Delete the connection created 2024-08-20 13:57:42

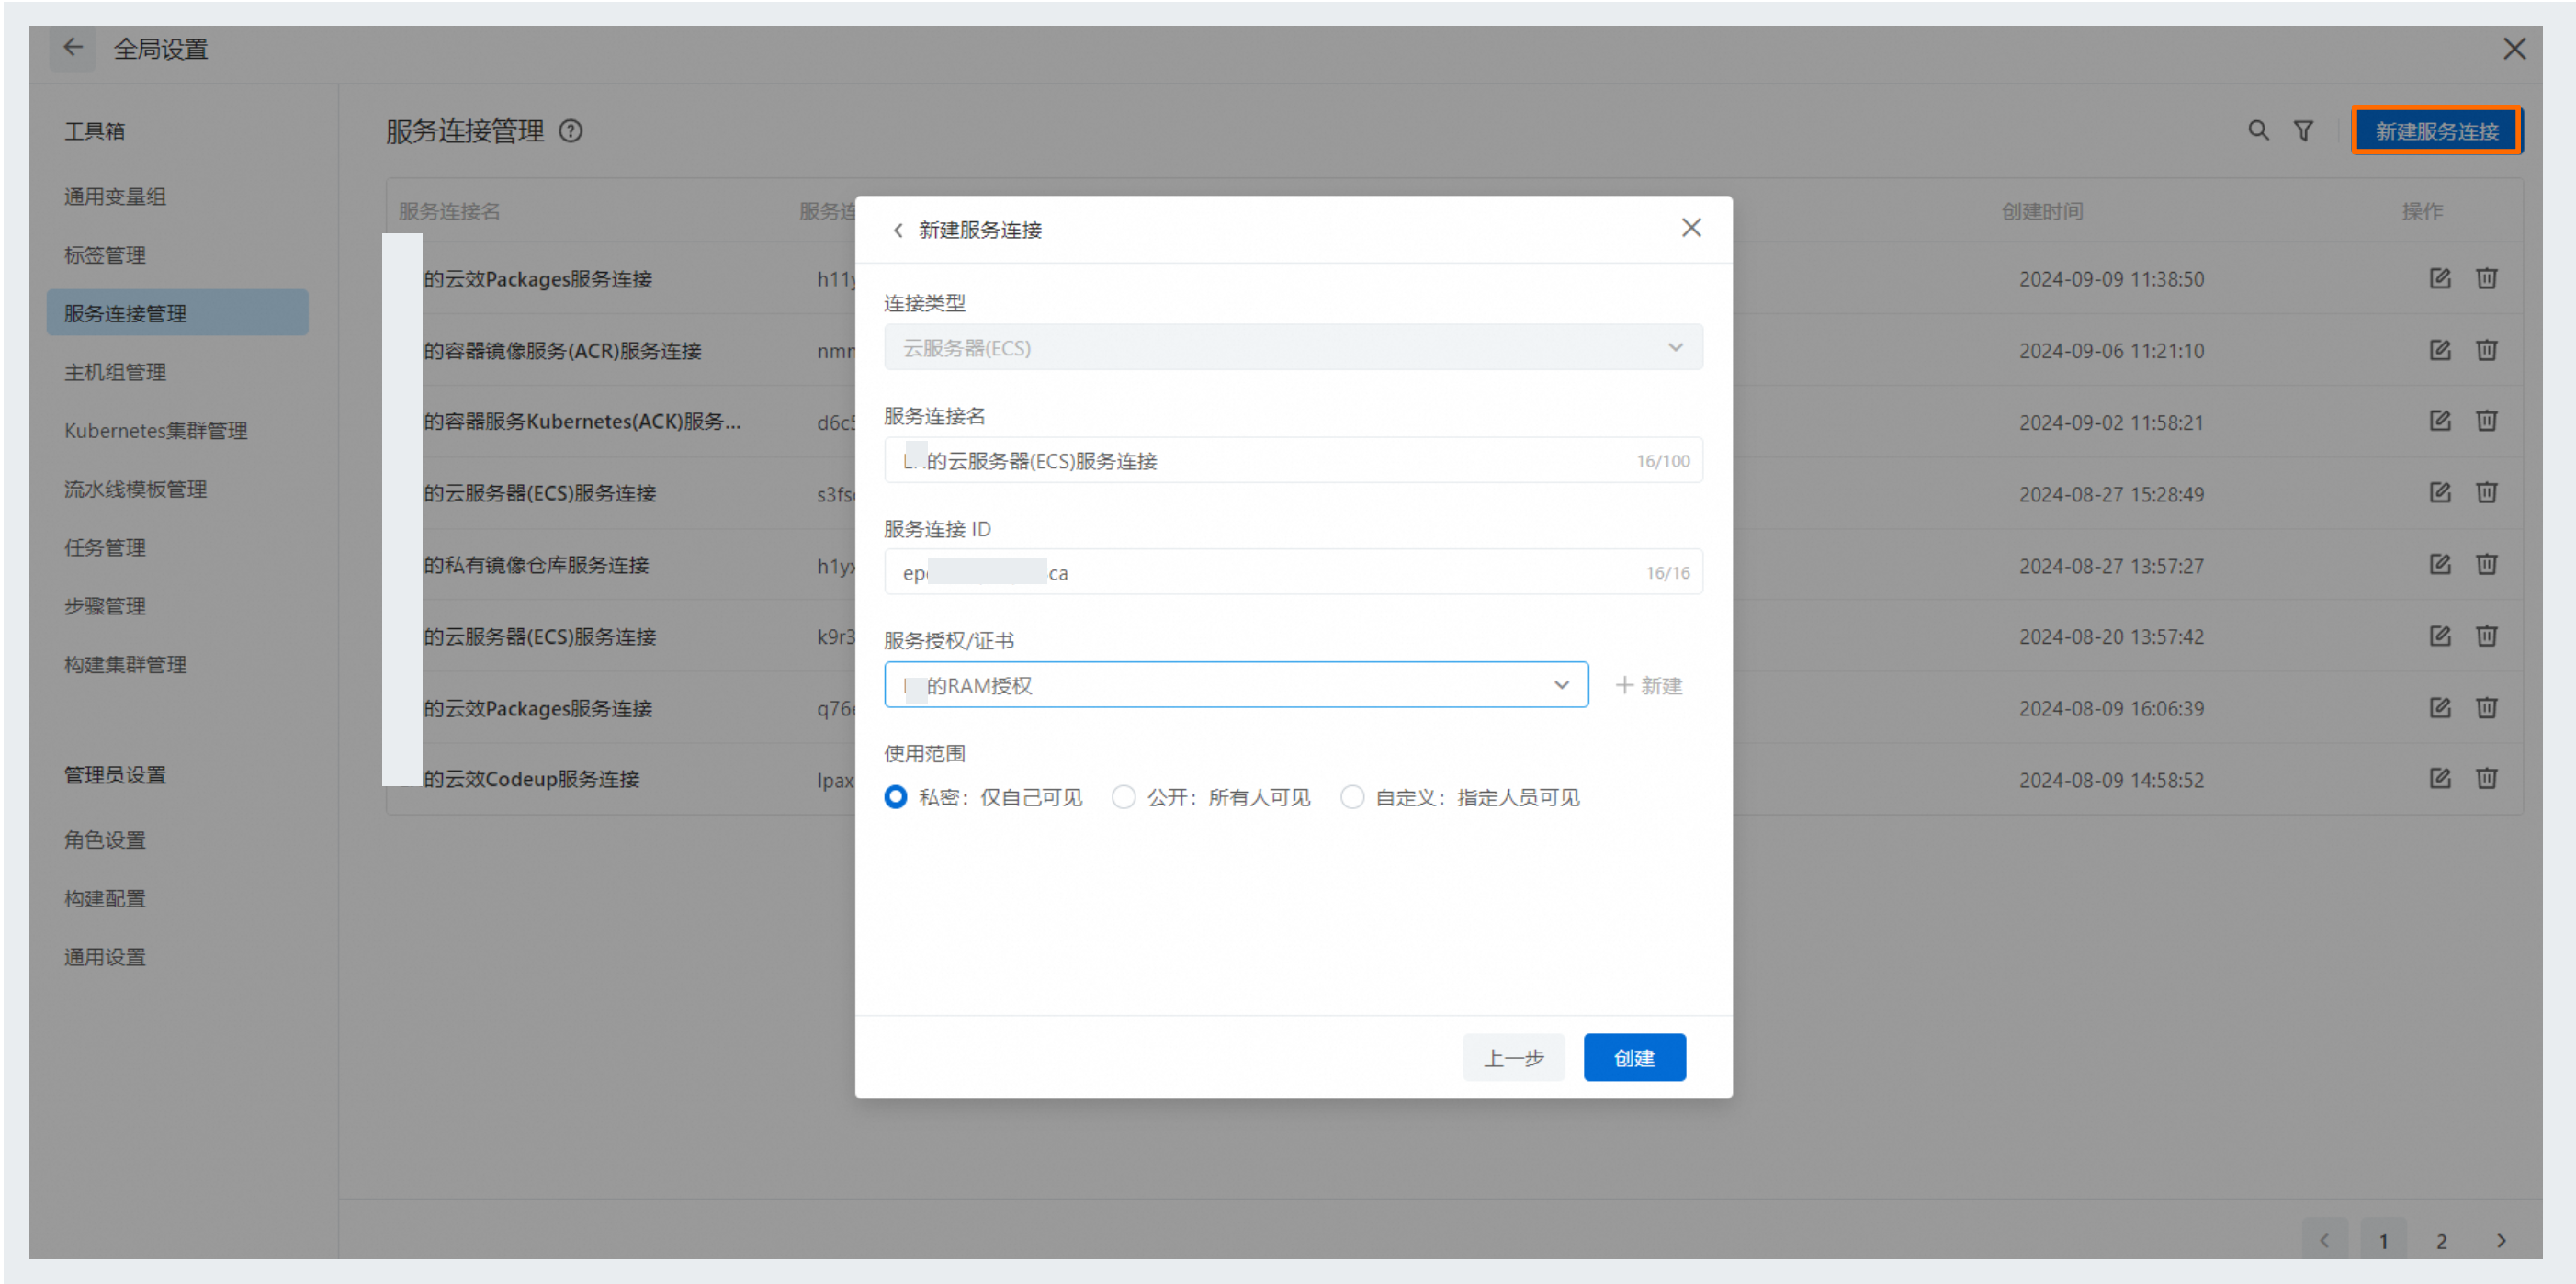point(2486,636)
